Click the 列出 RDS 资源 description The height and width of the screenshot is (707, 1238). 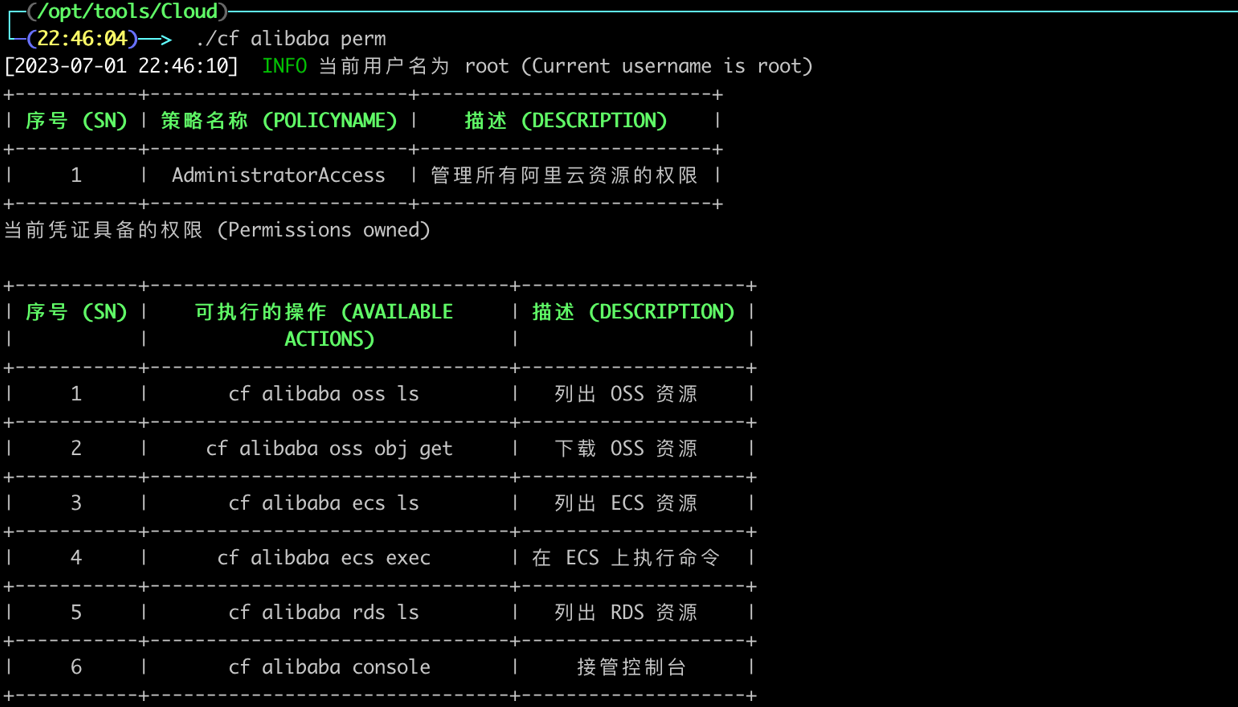[626, 612]
